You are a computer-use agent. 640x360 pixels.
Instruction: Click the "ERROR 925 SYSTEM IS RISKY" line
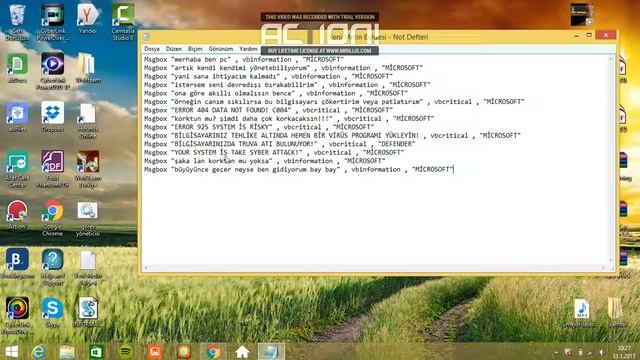click(x=259, y=127)
